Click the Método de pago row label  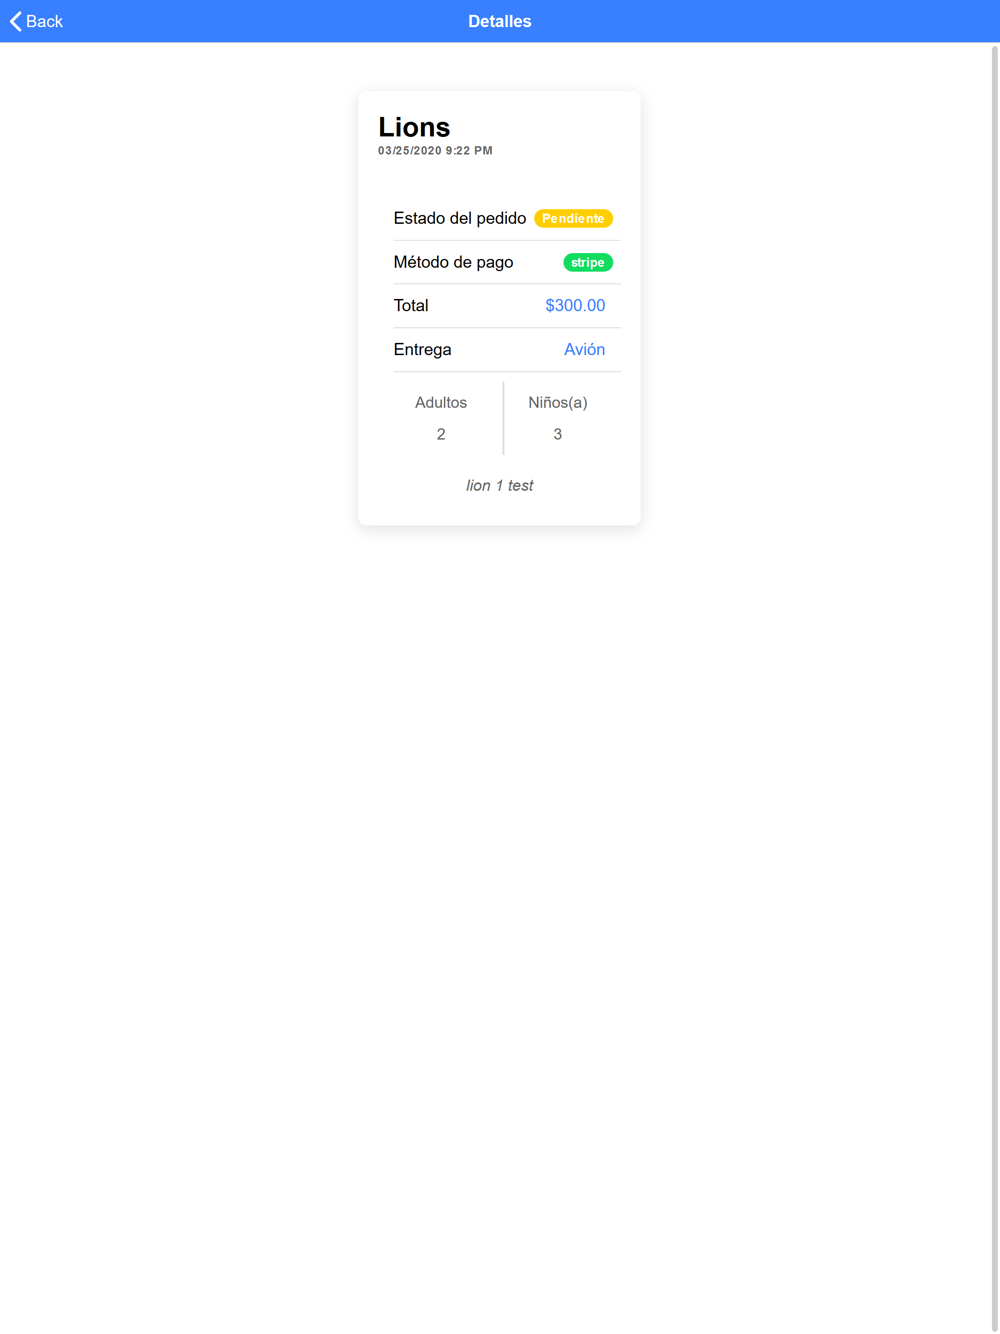click(x=453, y=262)
